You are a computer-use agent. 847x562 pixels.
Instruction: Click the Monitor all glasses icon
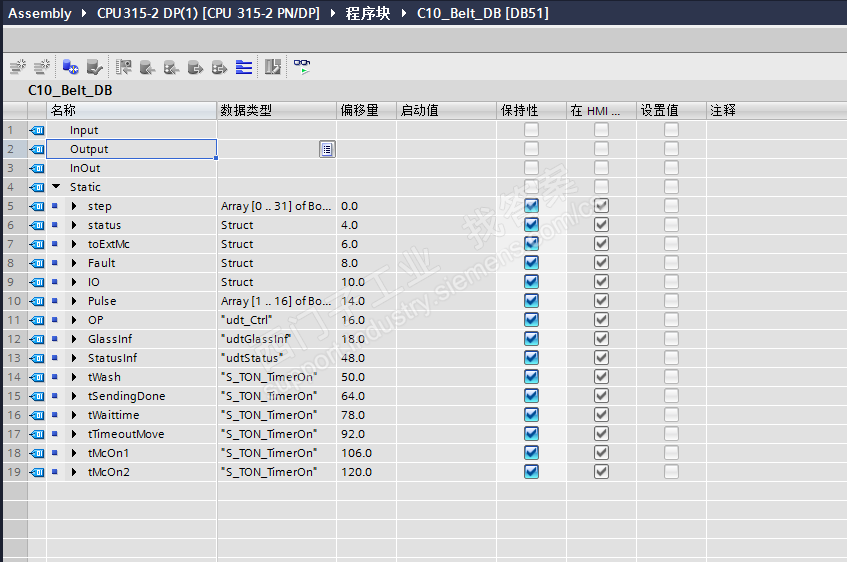pyautogui.click(x=302, y=67)
